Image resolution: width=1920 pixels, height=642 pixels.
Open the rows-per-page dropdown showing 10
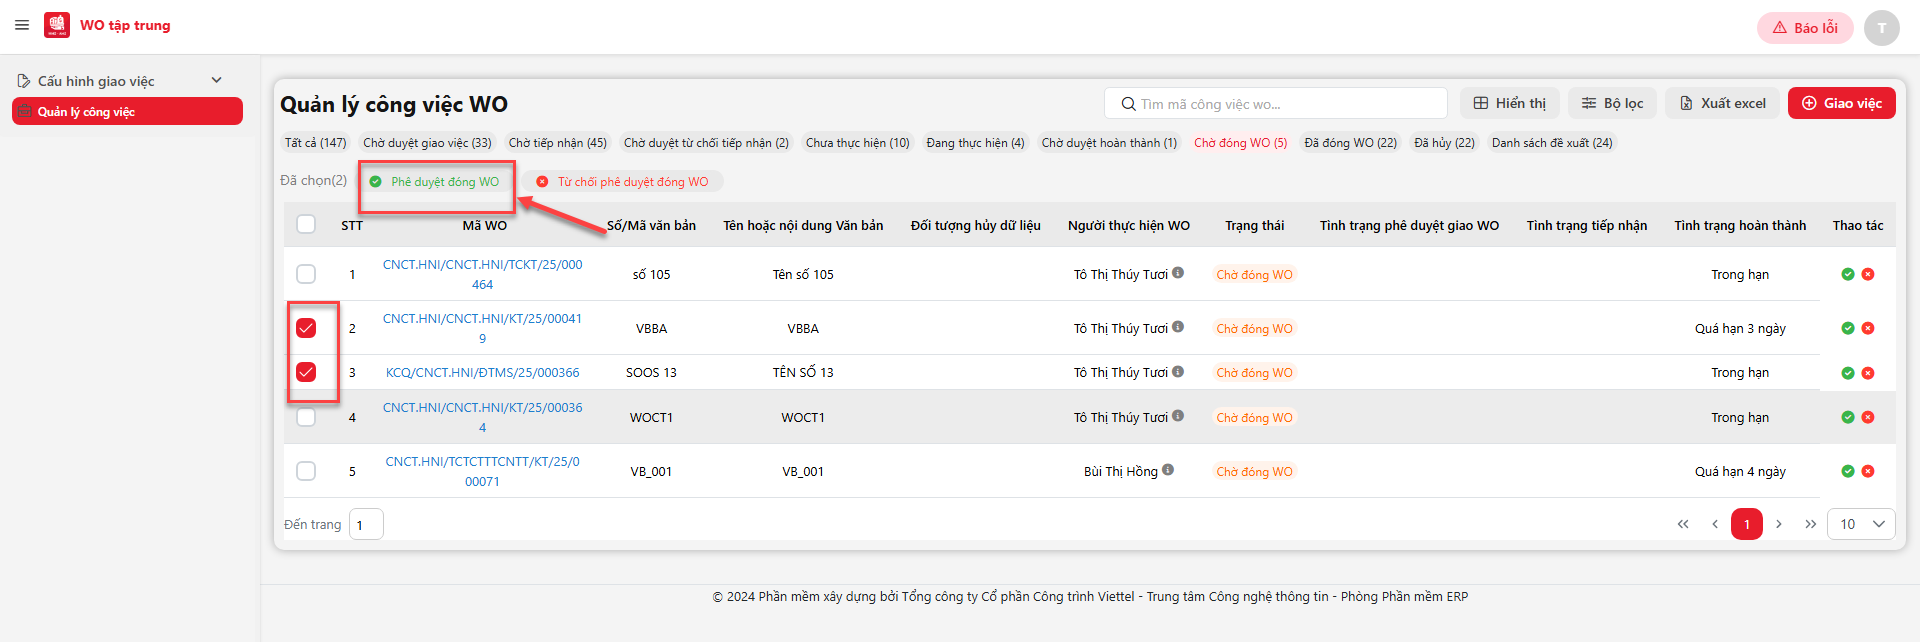[1861, 524]
